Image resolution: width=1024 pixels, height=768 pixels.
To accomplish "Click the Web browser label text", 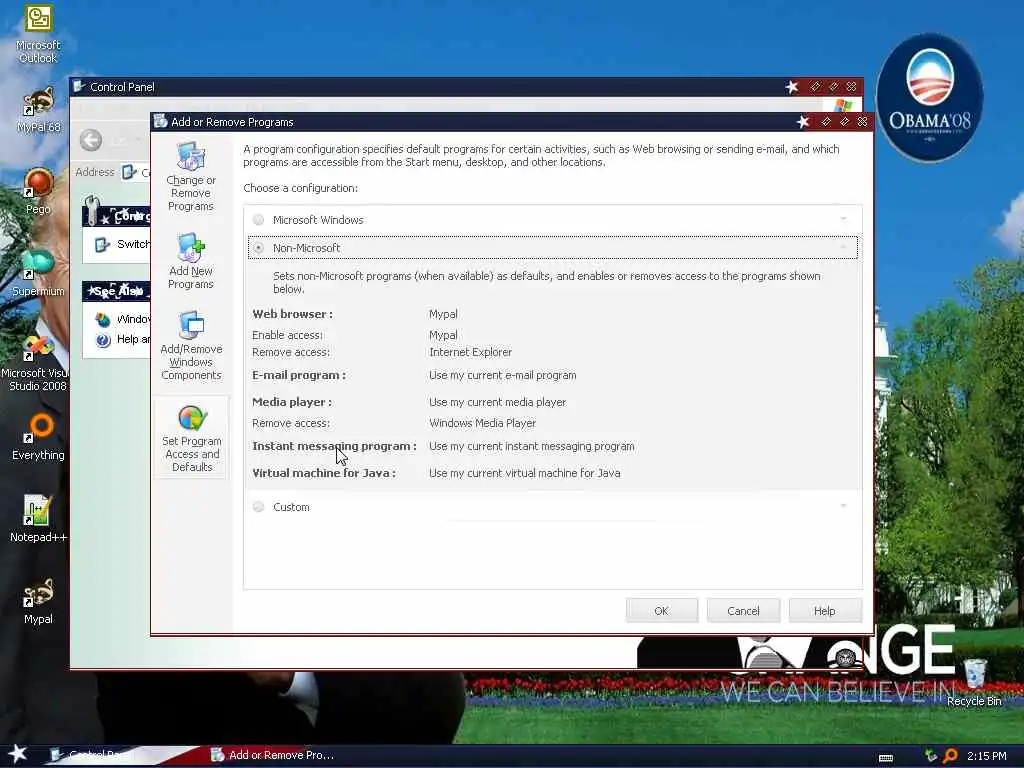I will pos(292,314).
